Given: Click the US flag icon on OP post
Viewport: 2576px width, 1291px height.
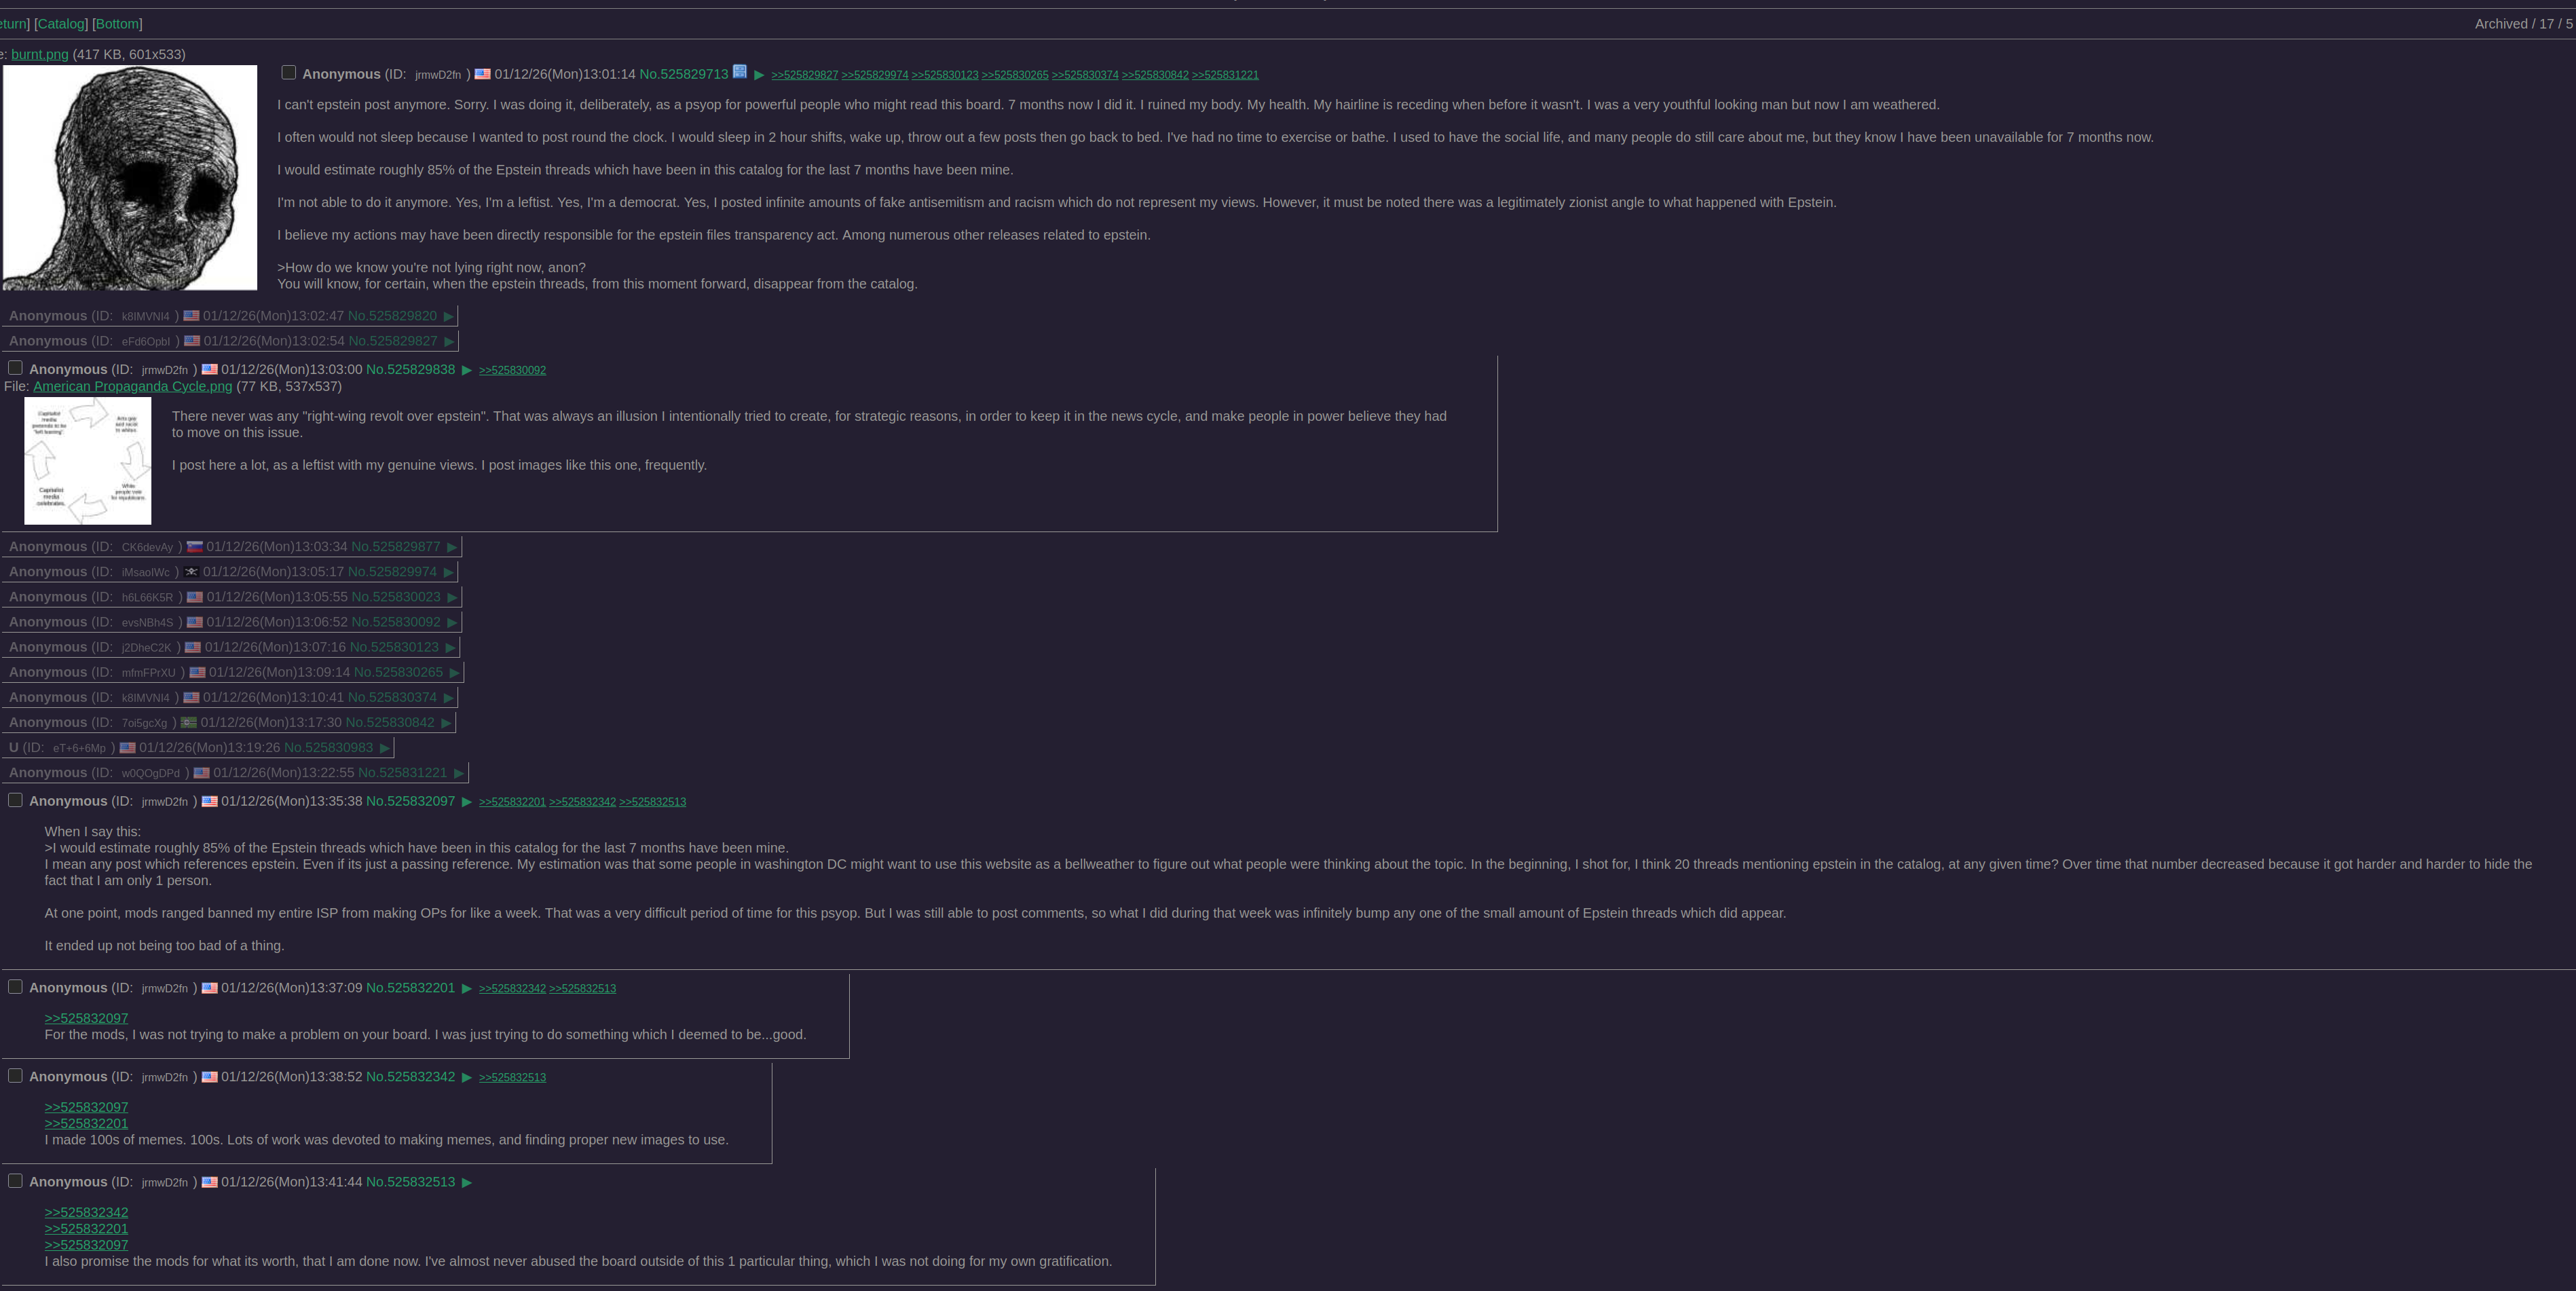Looking at the screenshot, I should [x=482, y=74].
